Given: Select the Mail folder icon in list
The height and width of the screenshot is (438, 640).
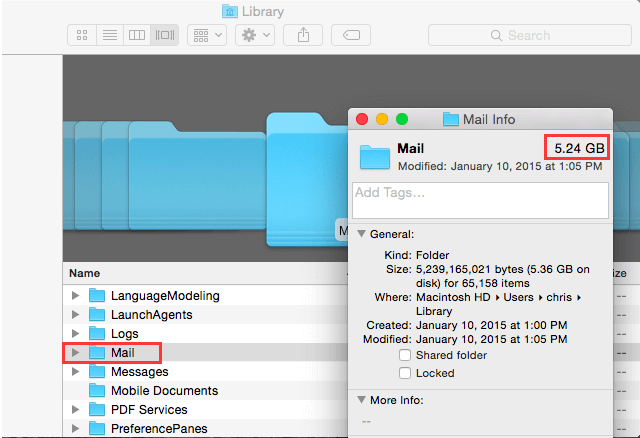Looking at the screenshot, I should click(97, 352).
